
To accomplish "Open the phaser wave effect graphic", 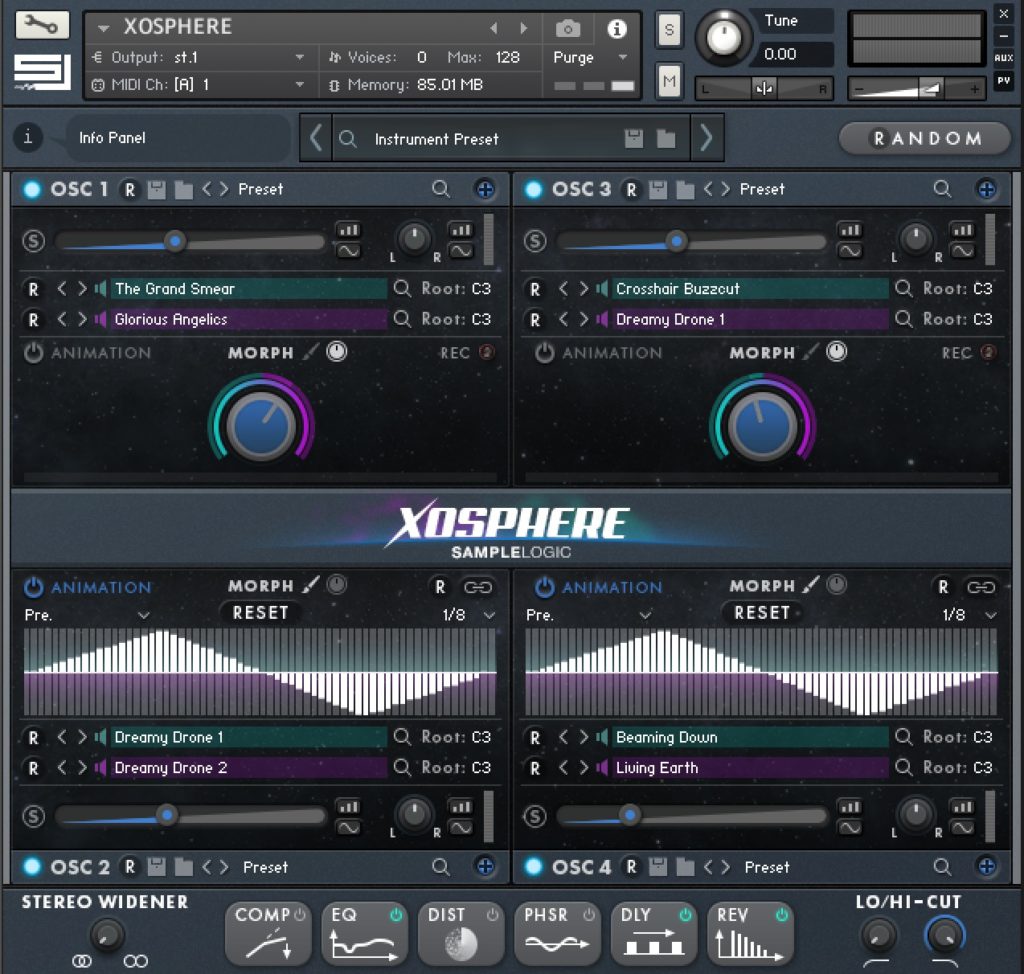I will pyautogui.click(x=556, y=944).
